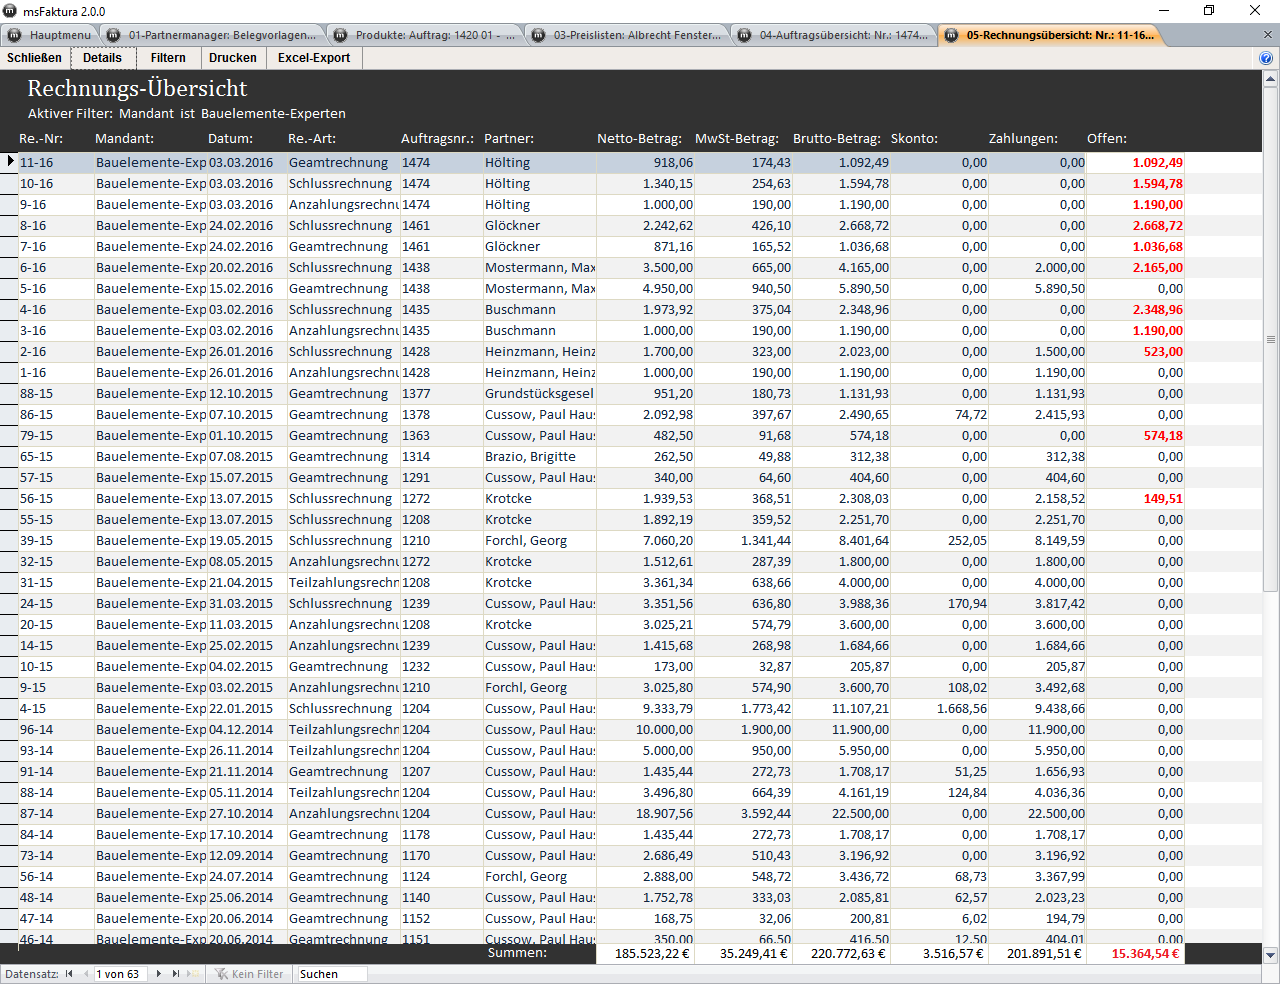The height and width of the screenshot is (984, 1280).
Task: Click the record number box '1 von 63'
Action: (x=118, y=974)
